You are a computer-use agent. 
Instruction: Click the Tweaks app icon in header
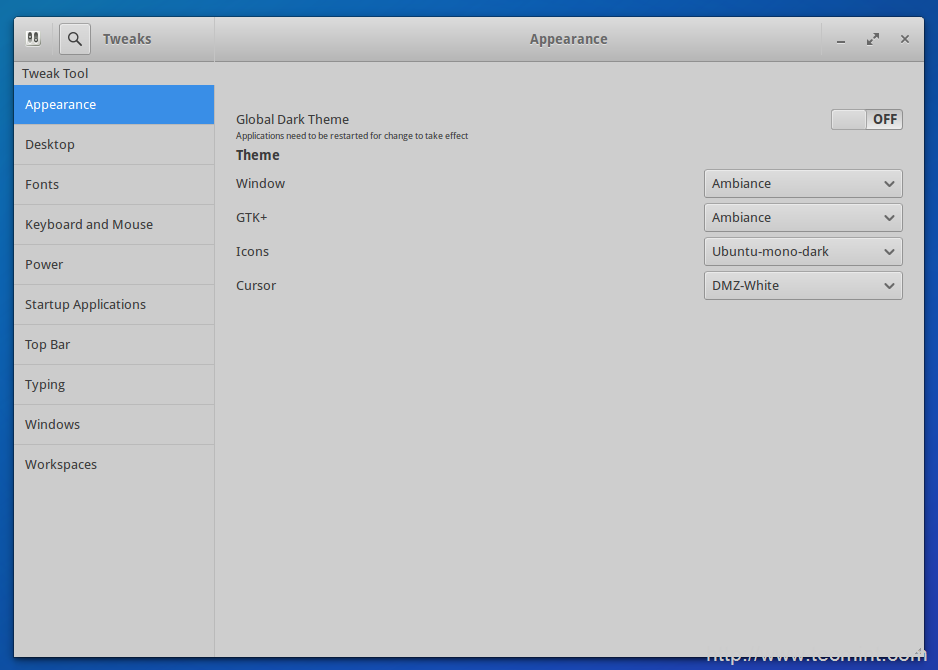click(33, 38)
